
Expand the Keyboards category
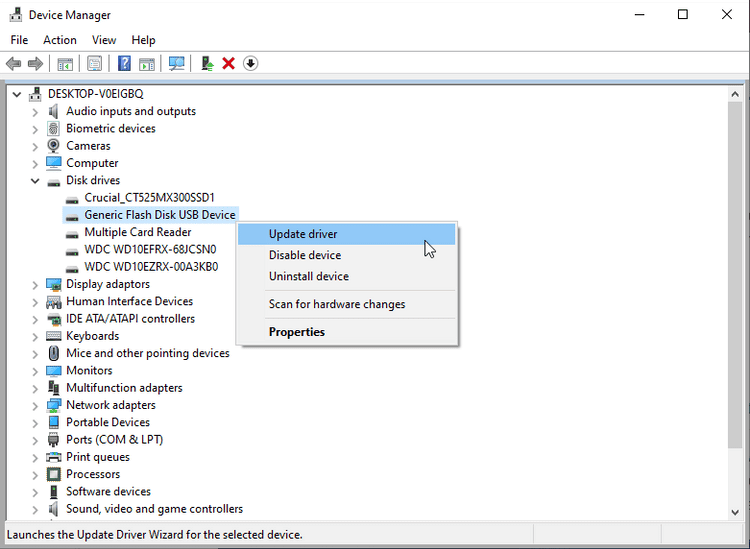pyautogui.click(x=35, y=336)
